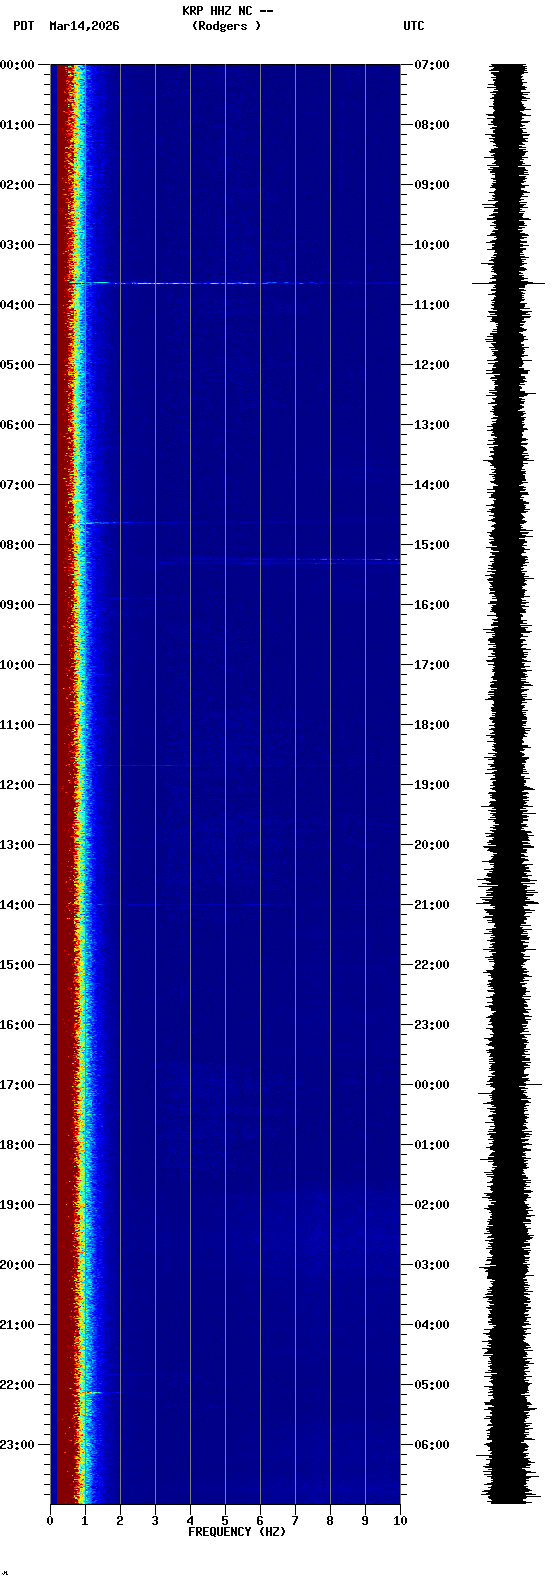Click the 23:00 UTC time label
Screen dimensions: 552x1584
tap(432, 1025)
